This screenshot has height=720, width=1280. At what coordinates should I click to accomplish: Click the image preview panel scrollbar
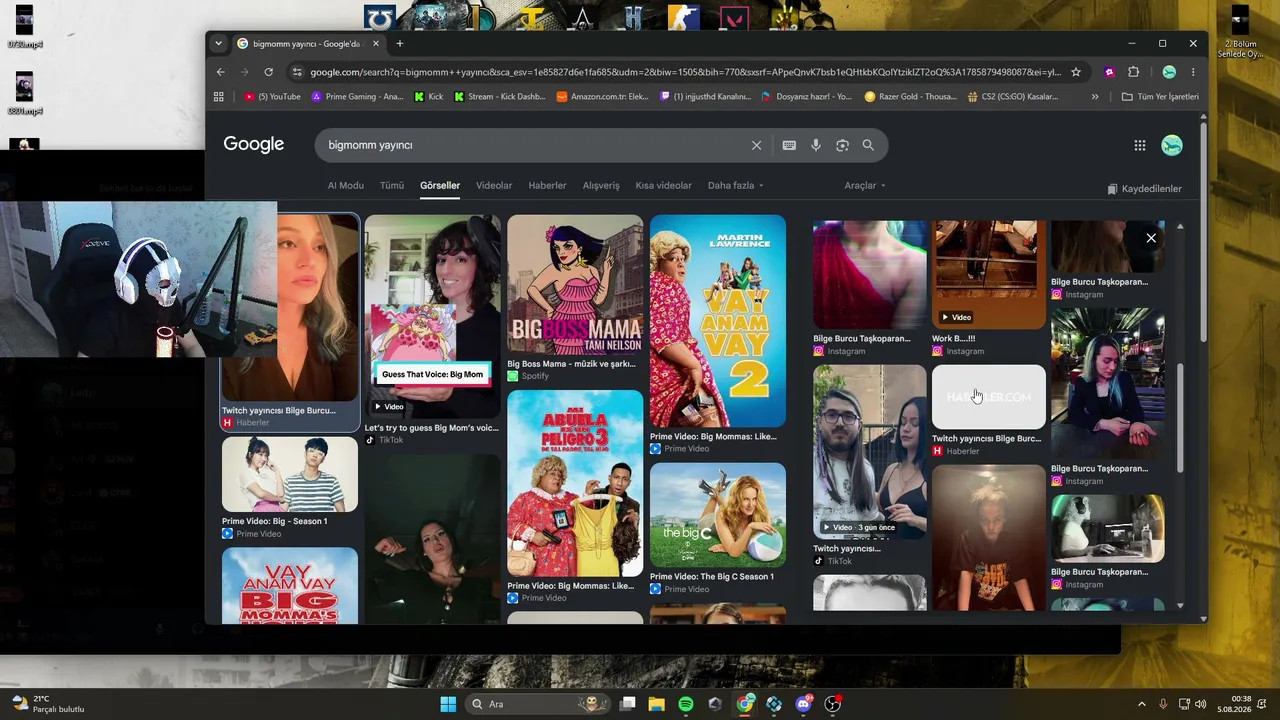tap(1180, 418)
